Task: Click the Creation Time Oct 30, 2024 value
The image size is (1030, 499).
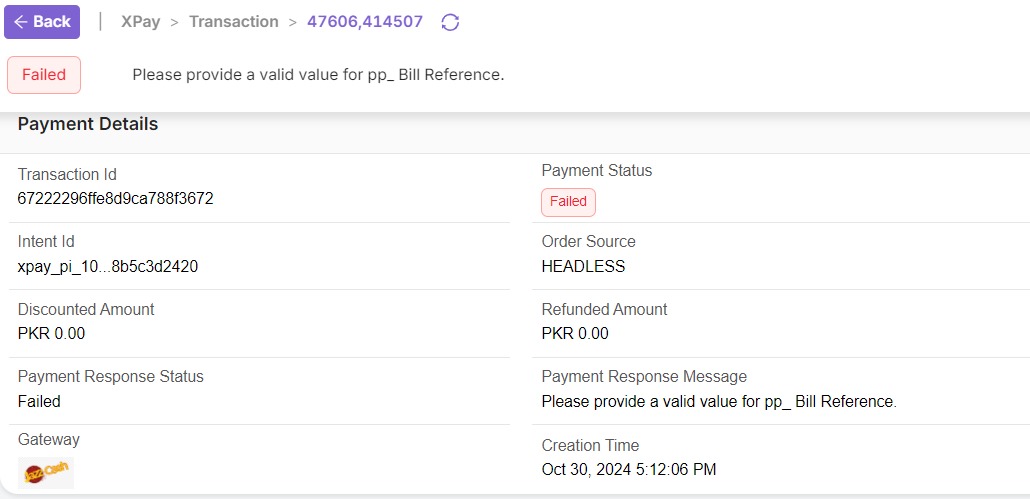Action: click(629, 470)
